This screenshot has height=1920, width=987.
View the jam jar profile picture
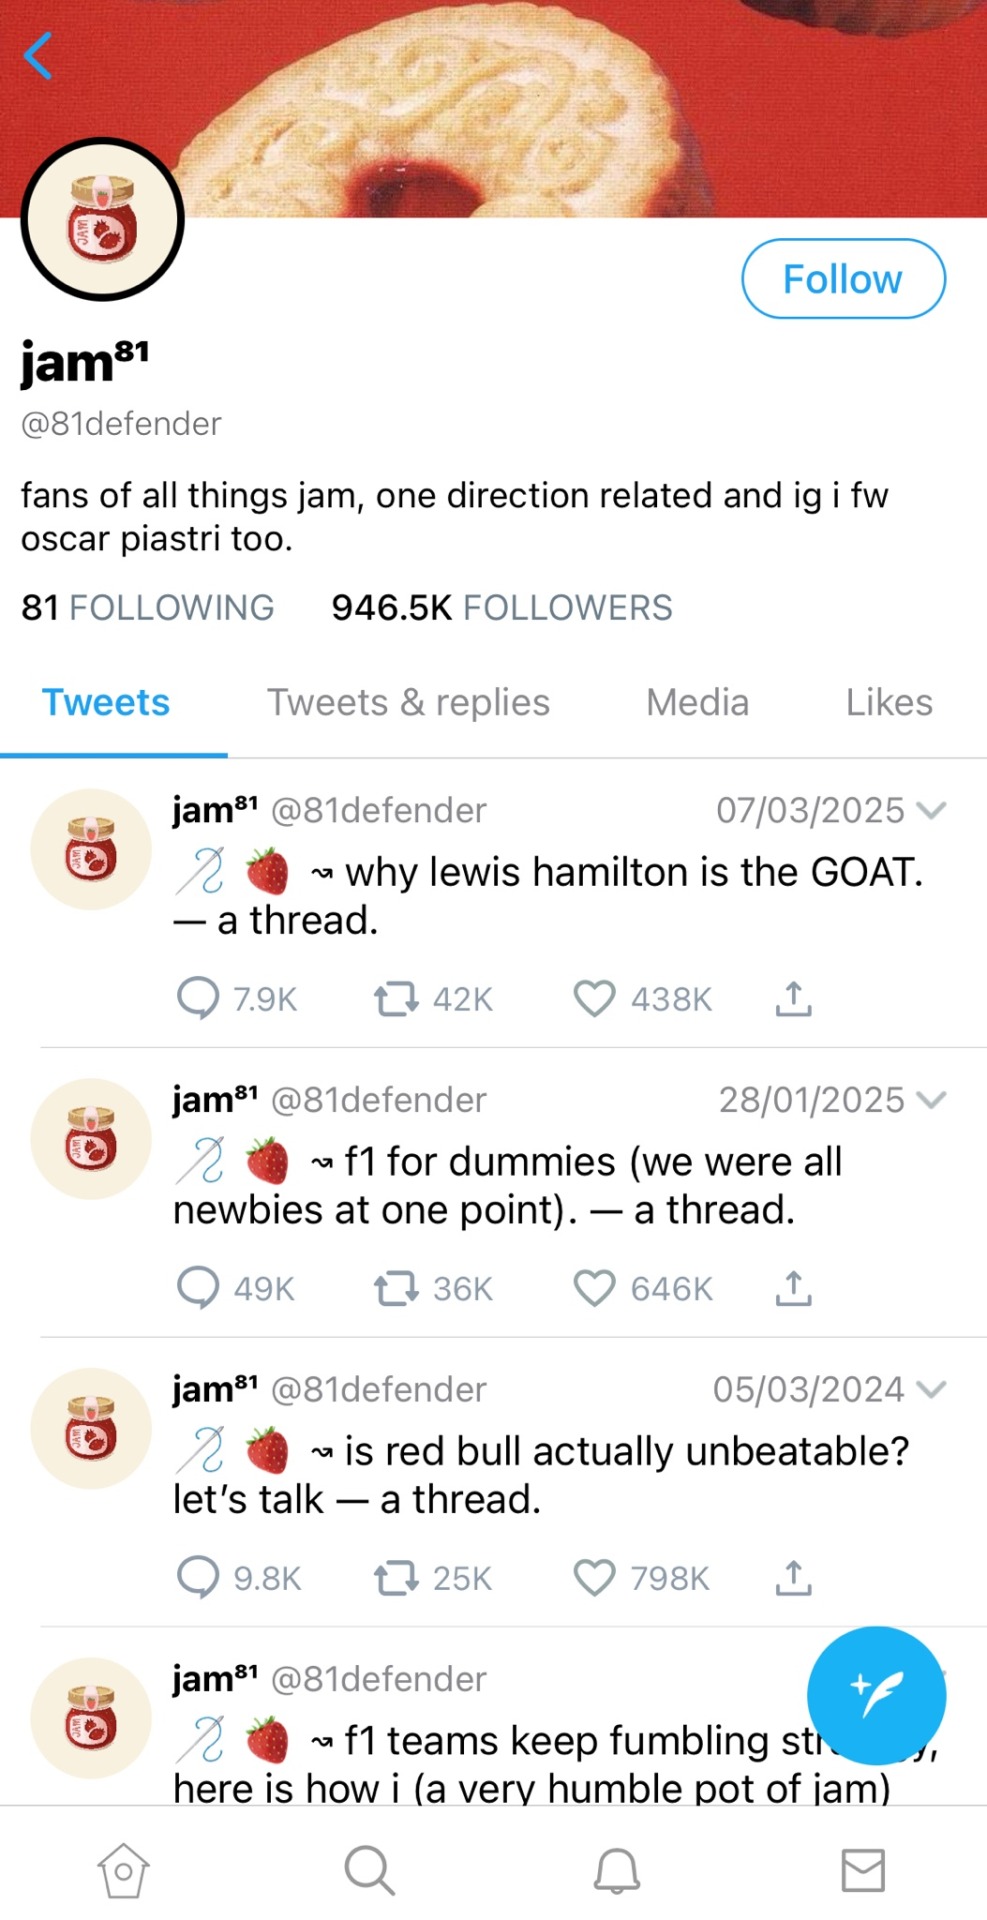point(102,219)
